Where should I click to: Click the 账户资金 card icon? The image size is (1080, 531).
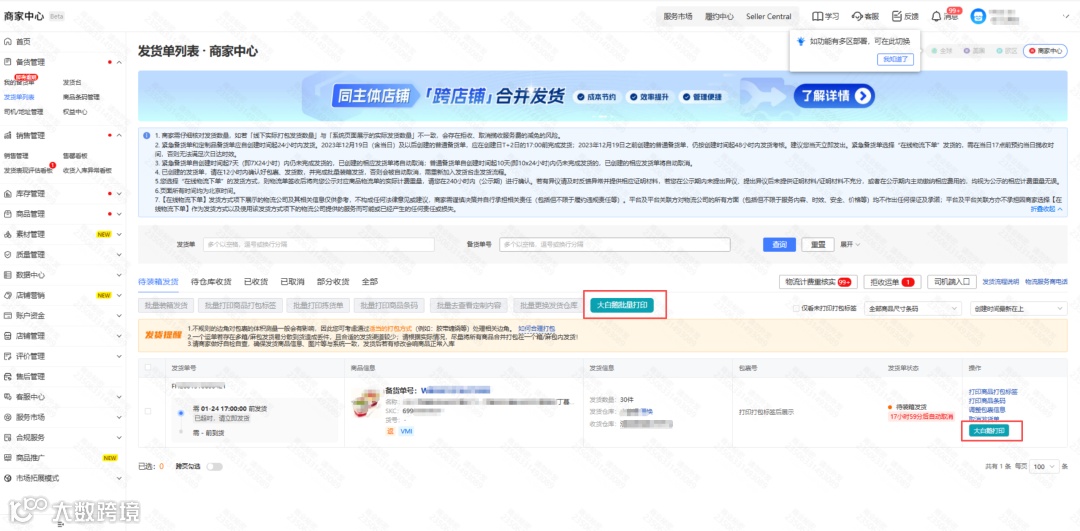8,315
